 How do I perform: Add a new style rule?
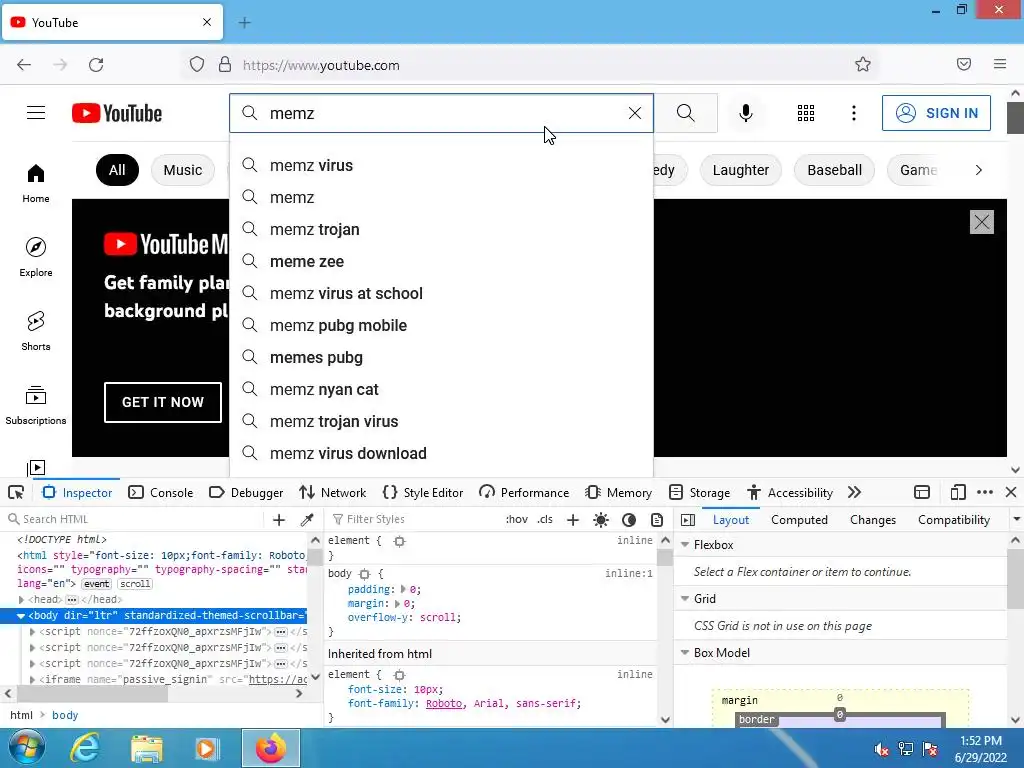click(x=573, y=520)
